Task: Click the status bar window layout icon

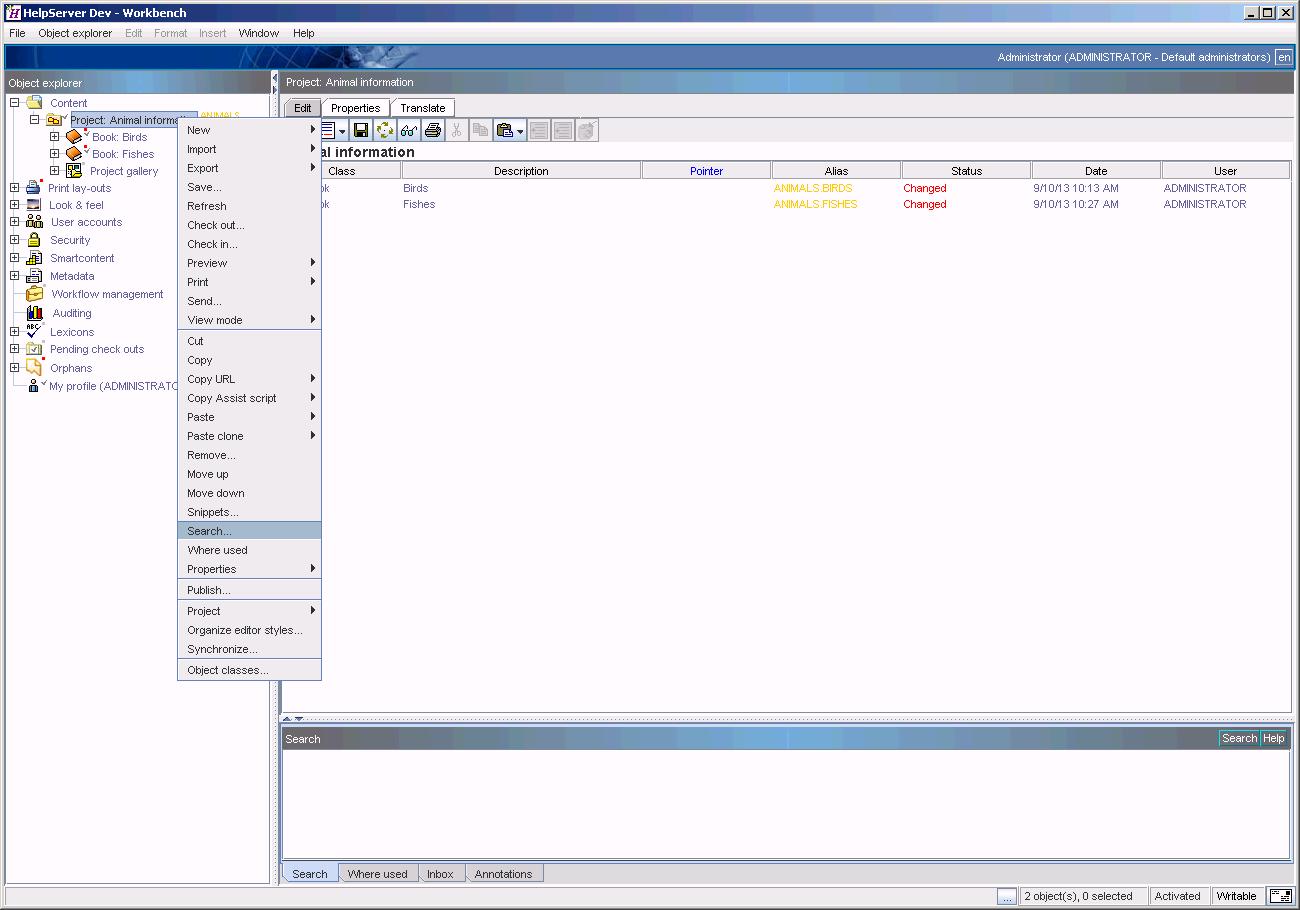Action: pyautogui.click(x=1280, y=896)
